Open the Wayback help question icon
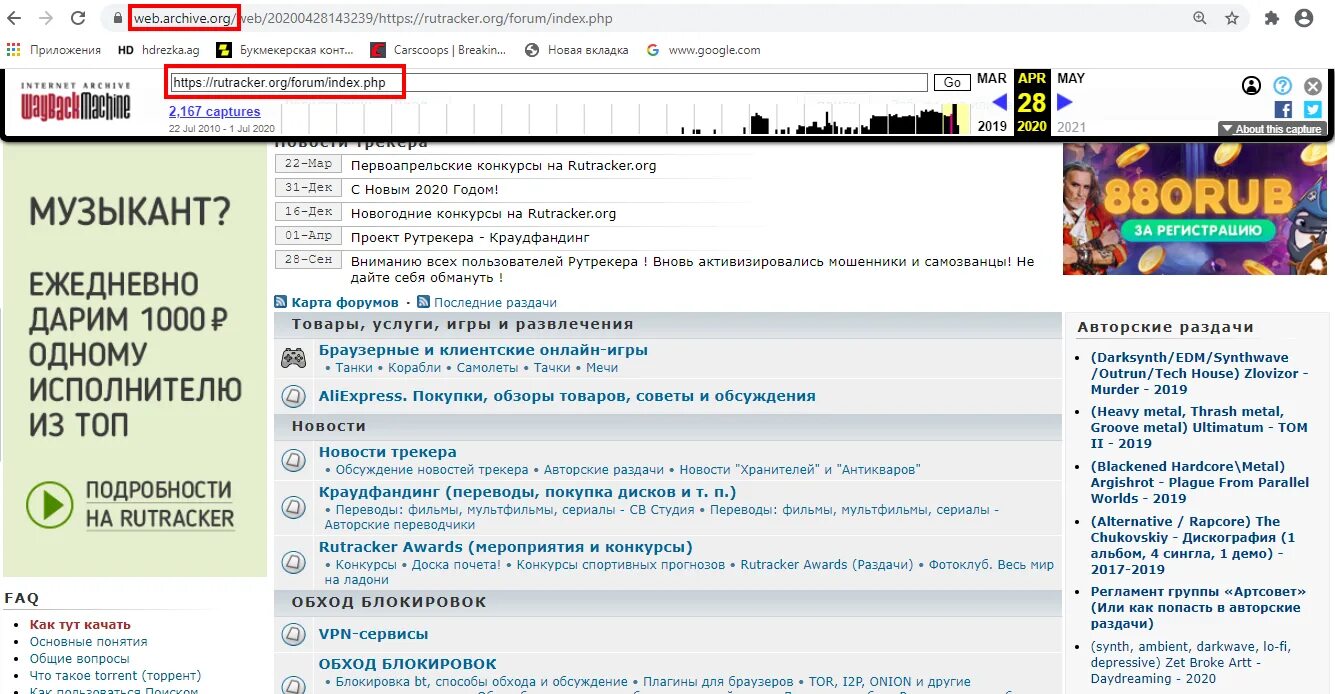 tap(1282, 86)
